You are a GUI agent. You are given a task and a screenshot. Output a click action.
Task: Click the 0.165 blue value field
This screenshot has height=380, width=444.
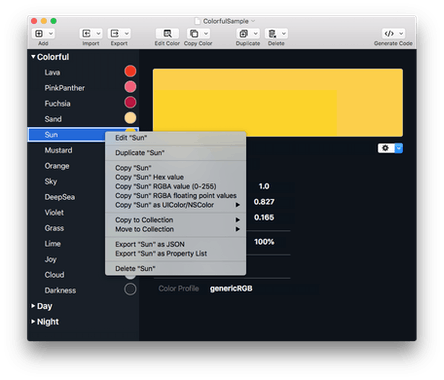pos(264,217)
